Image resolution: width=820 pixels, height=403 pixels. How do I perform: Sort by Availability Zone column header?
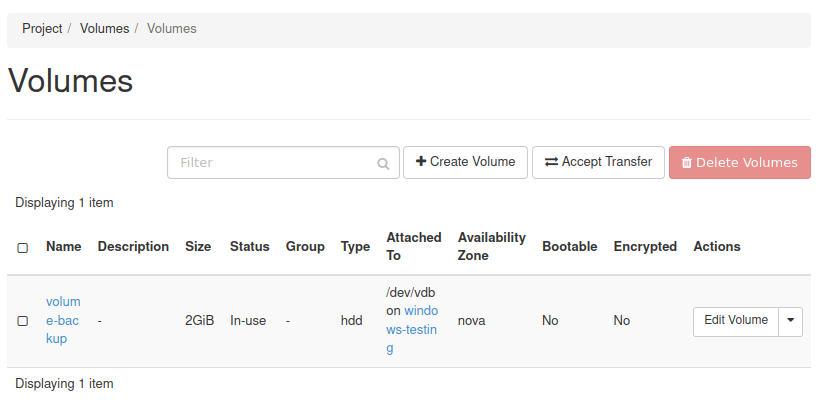[491, 247]
